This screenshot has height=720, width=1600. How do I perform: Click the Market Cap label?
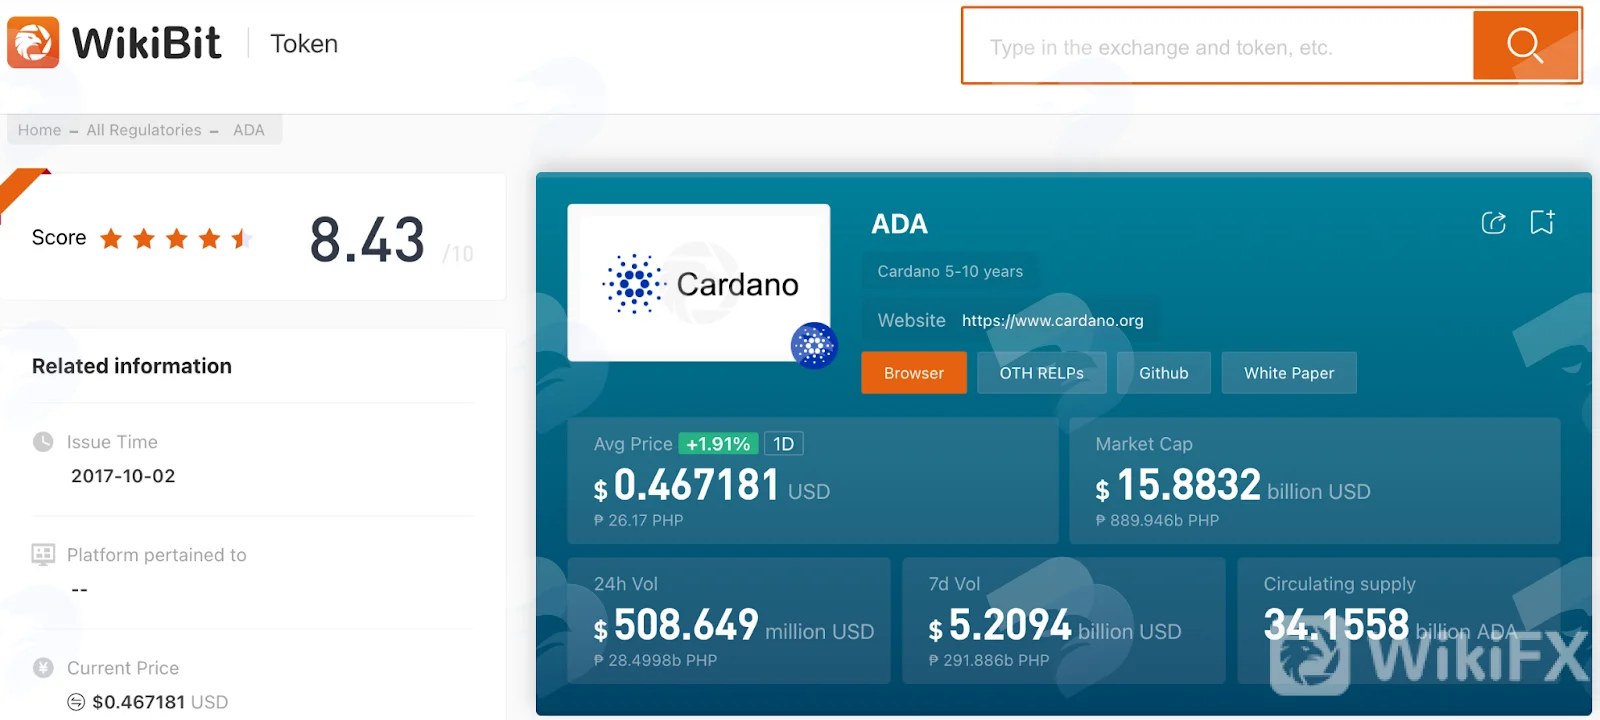(x=1144, y=444)
